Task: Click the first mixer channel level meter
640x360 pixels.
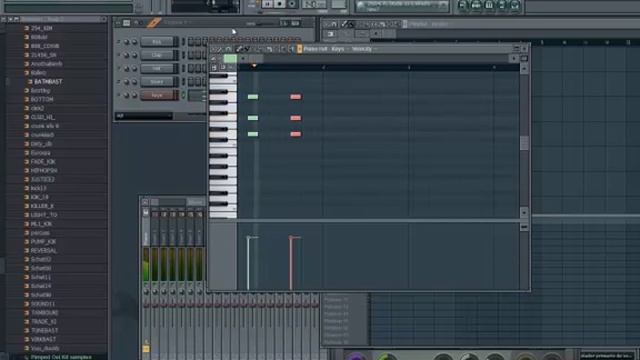Action: click(x=146, y=264)
